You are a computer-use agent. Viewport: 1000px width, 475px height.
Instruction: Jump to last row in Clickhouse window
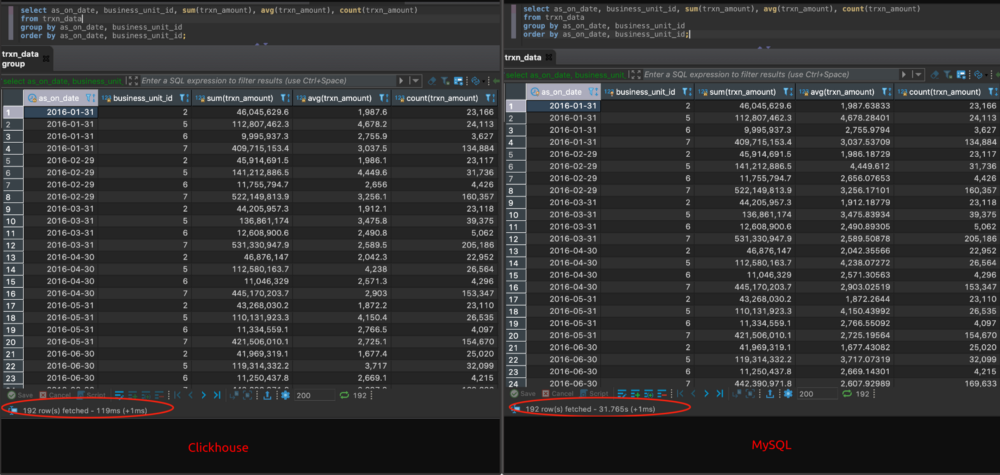217,395
